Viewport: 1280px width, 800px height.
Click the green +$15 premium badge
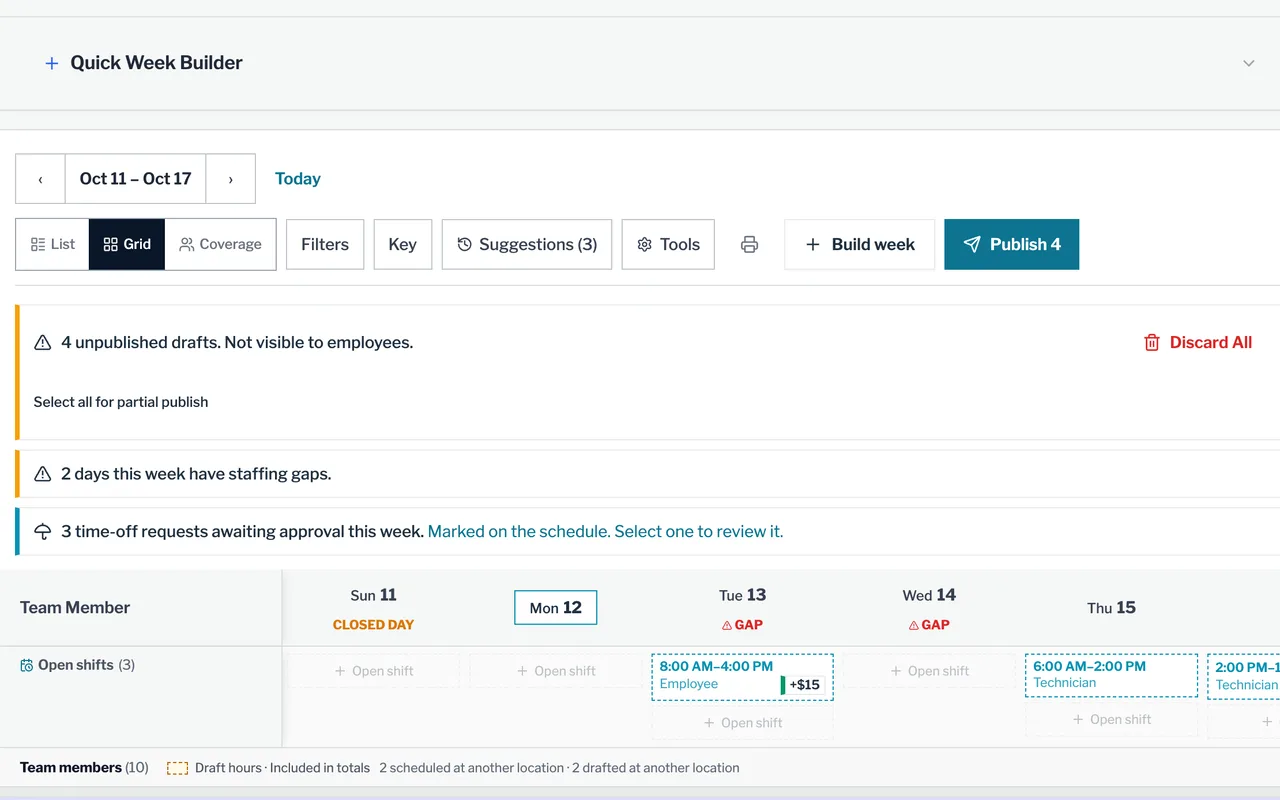(803, 685)
